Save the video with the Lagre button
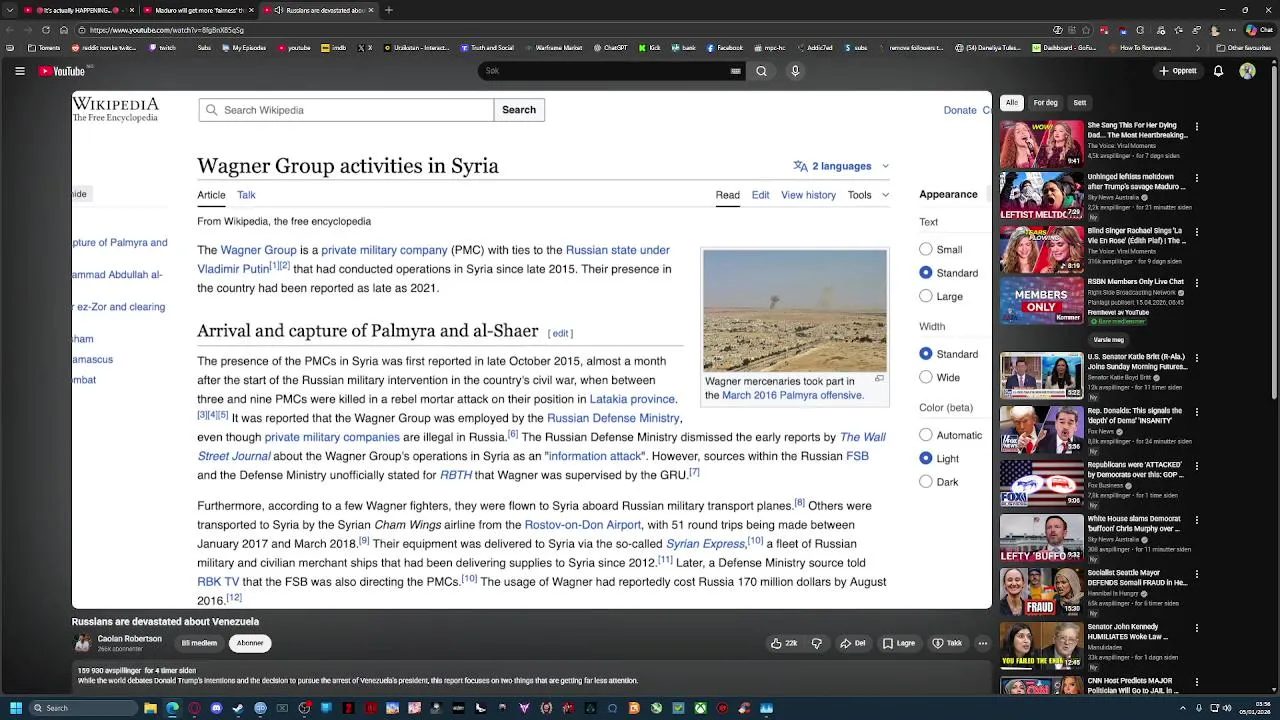Viewport: 1280px width, 720px height. 899,643
